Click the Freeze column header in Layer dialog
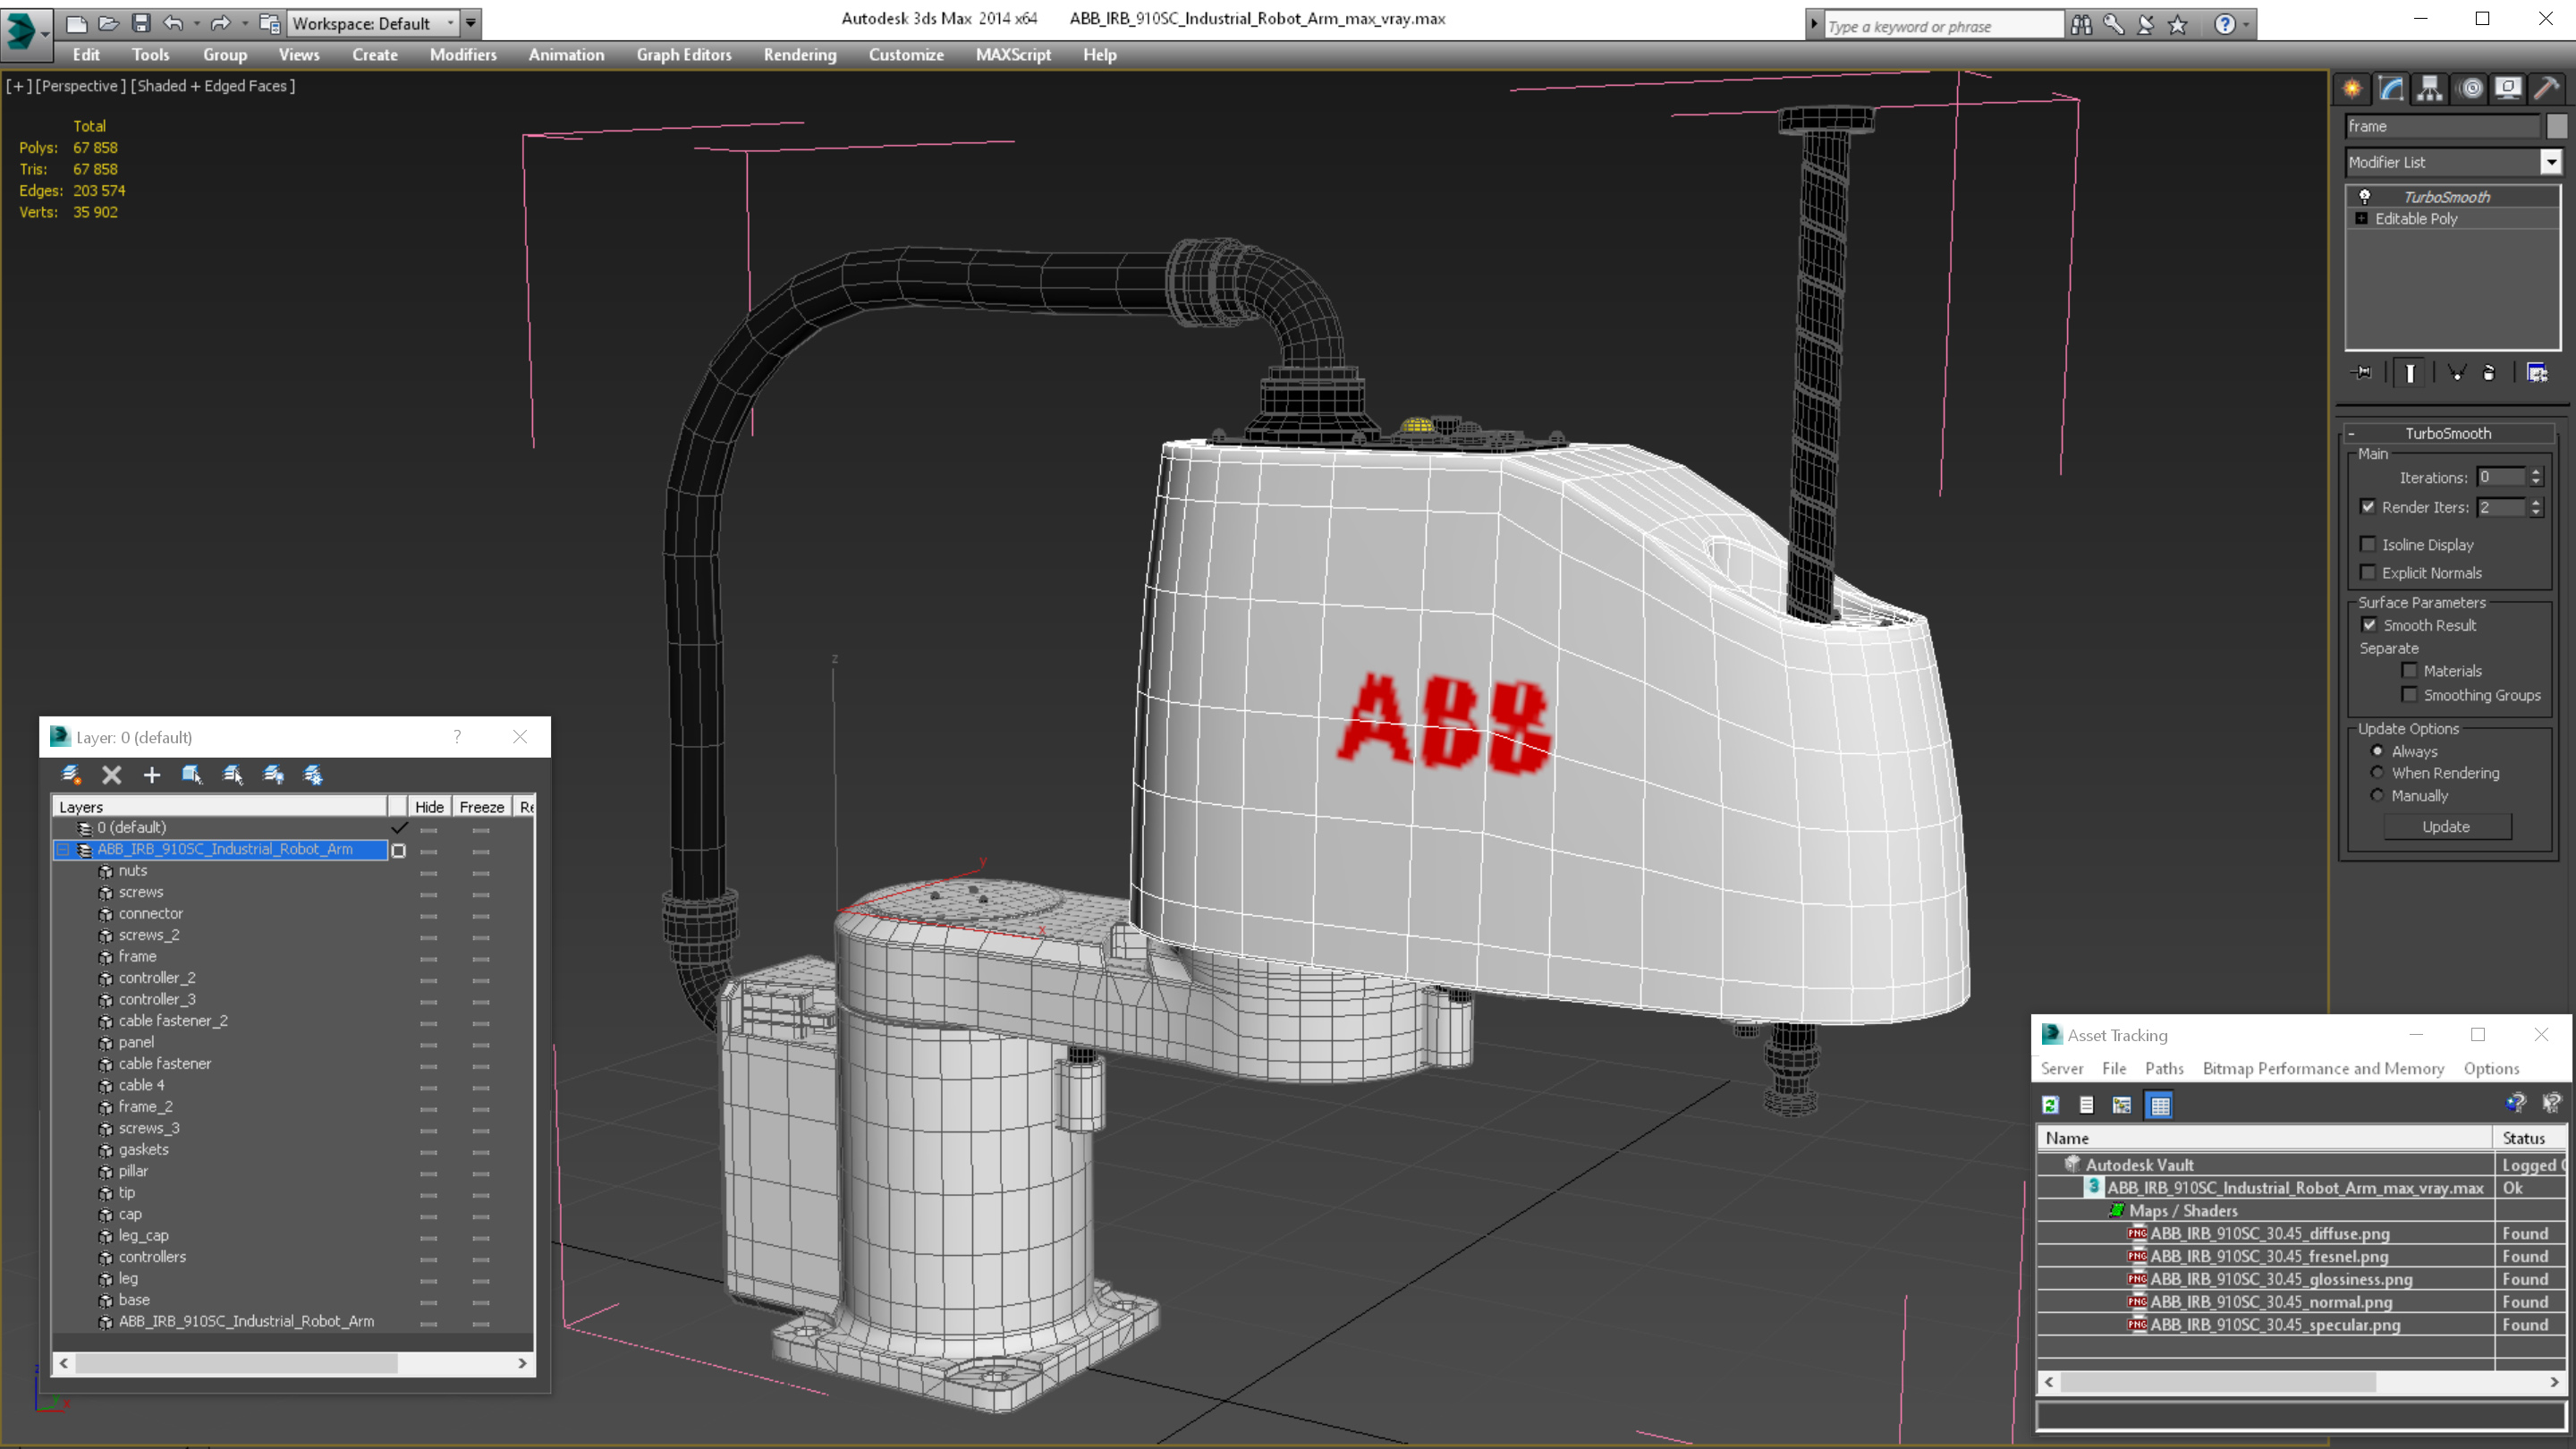This screenshot has width=2576, height=1449. [x=481, y=807]
